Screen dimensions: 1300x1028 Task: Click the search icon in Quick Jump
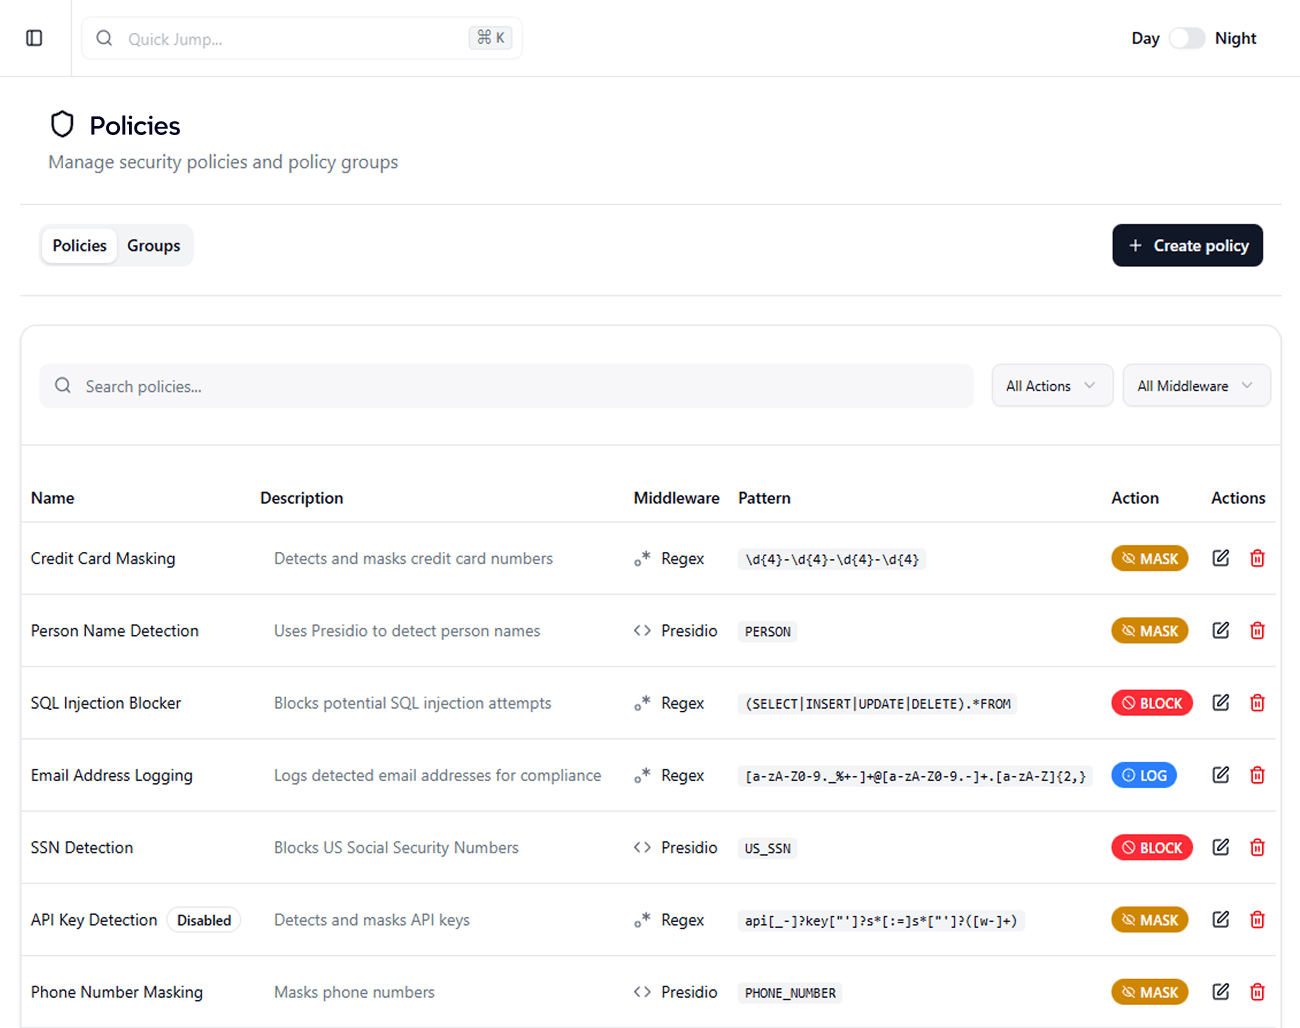click(x=104, y=38)
